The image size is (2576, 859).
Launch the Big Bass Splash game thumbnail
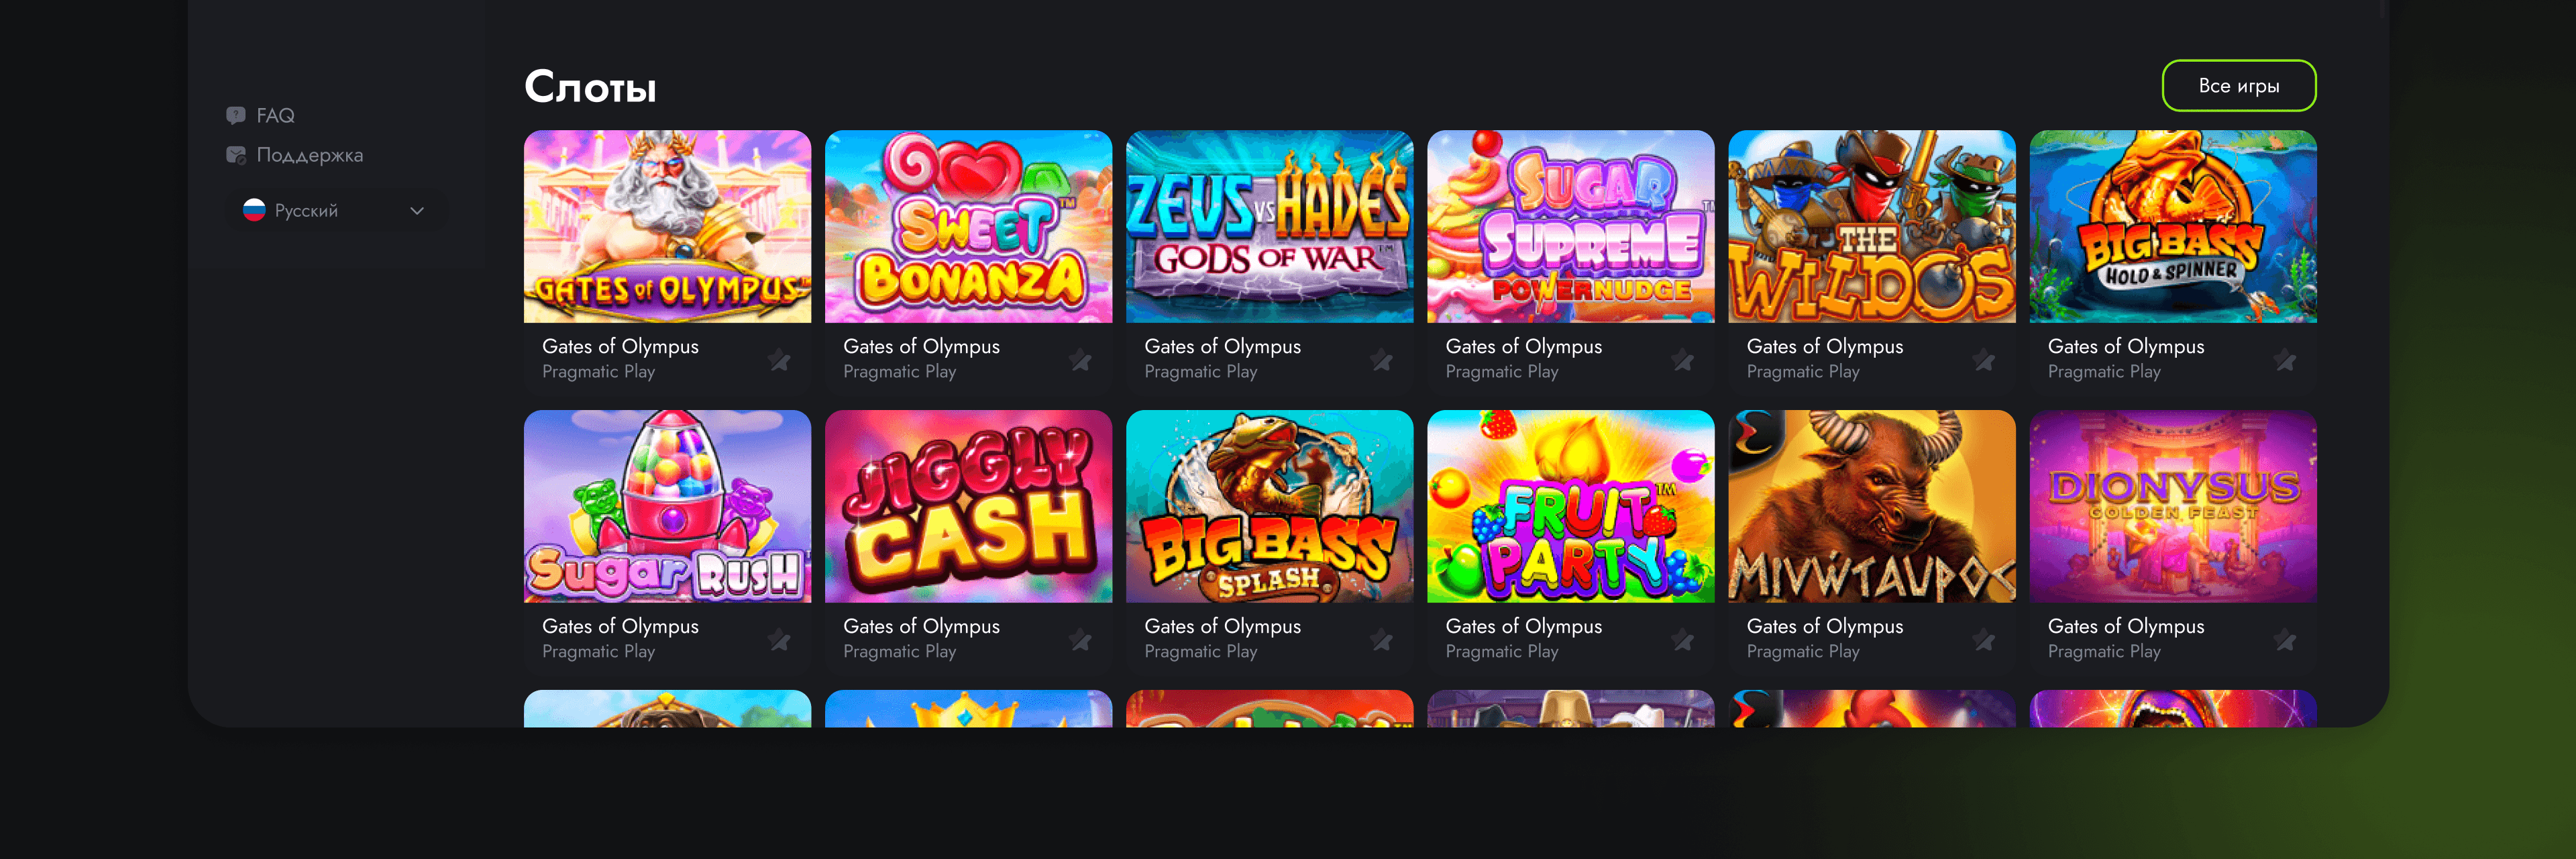1269,506
